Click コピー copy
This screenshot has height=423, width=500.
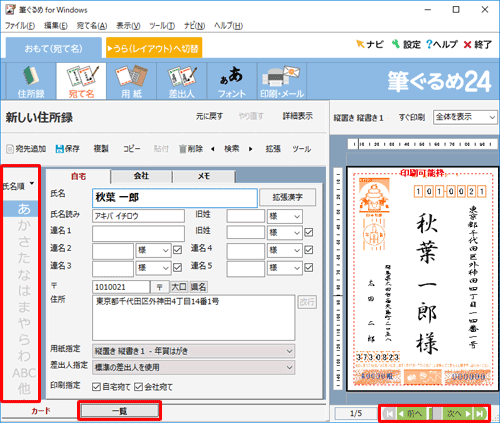tap(132, 149)
